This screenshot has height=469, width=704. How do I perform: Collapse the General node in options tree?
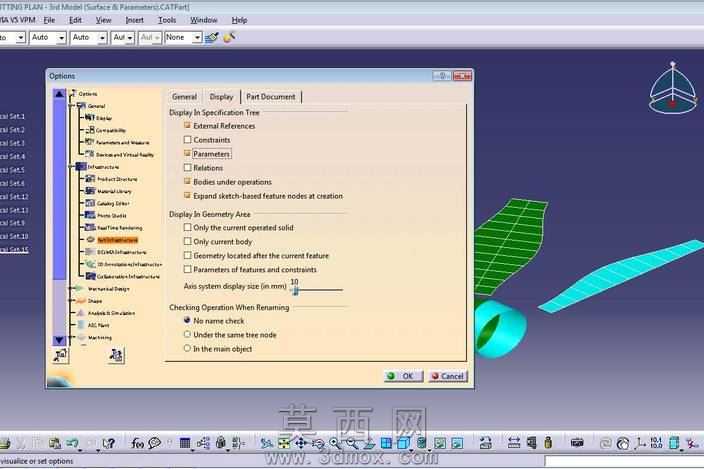[x=72, y=106]
